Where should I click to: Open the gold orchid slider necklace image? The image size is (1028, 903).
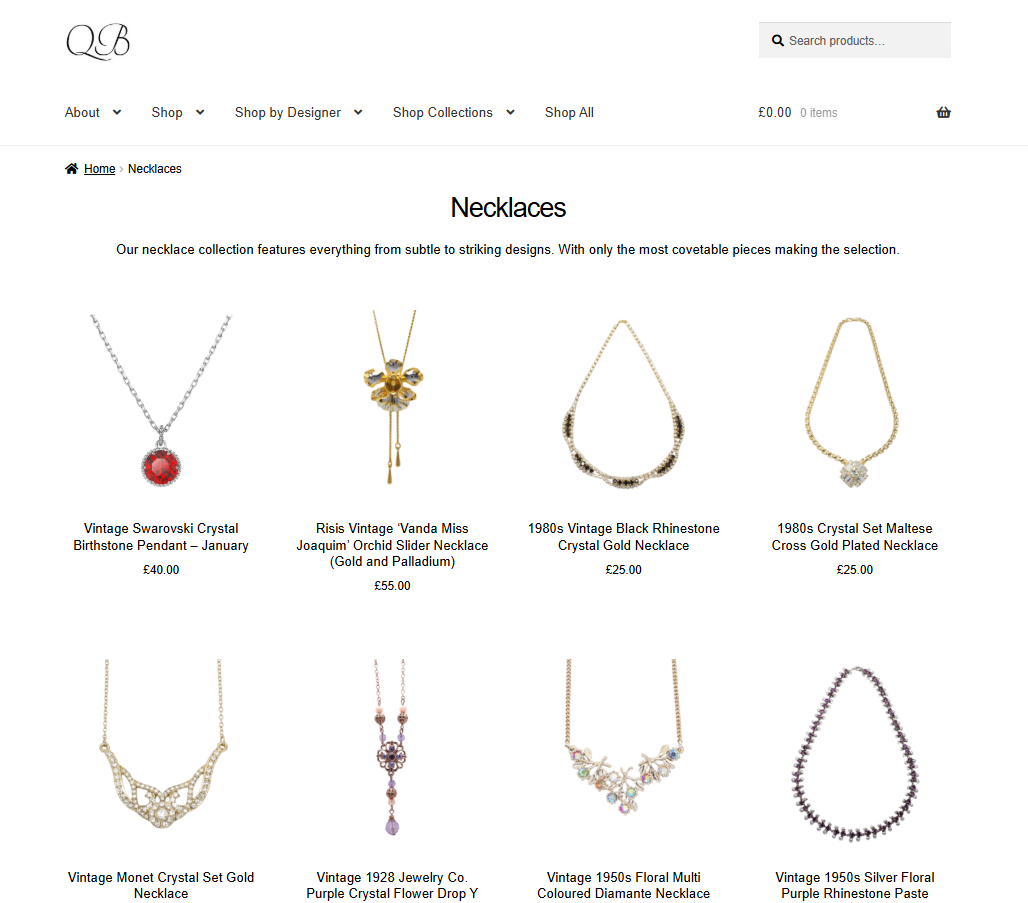click(x=392, y=399)
